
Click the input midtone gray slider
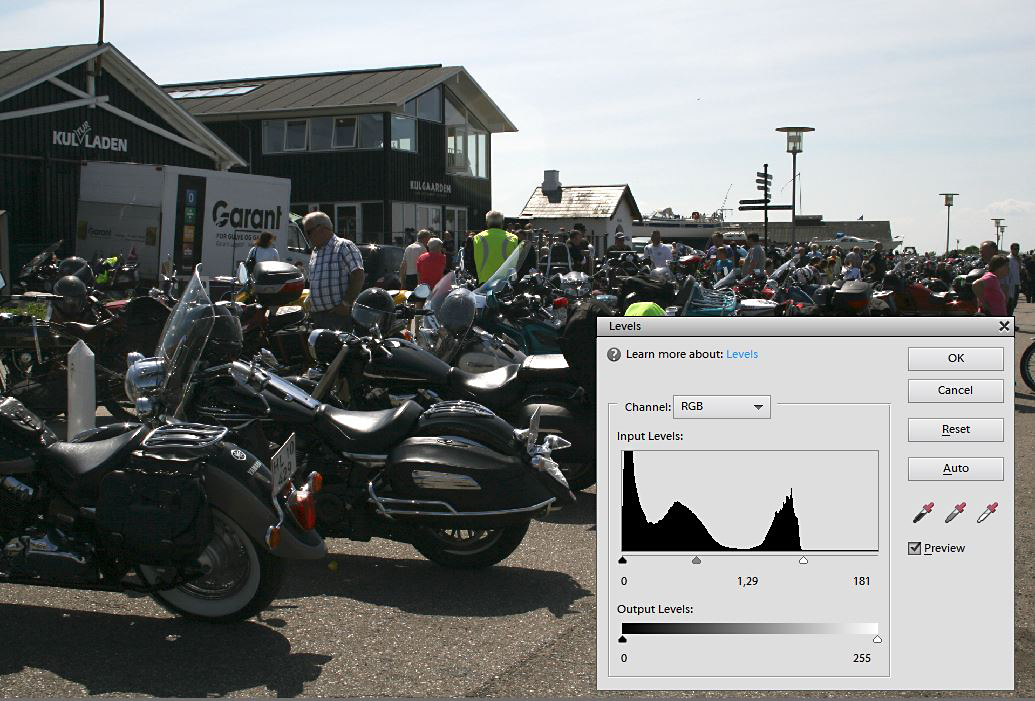(696, 561)
